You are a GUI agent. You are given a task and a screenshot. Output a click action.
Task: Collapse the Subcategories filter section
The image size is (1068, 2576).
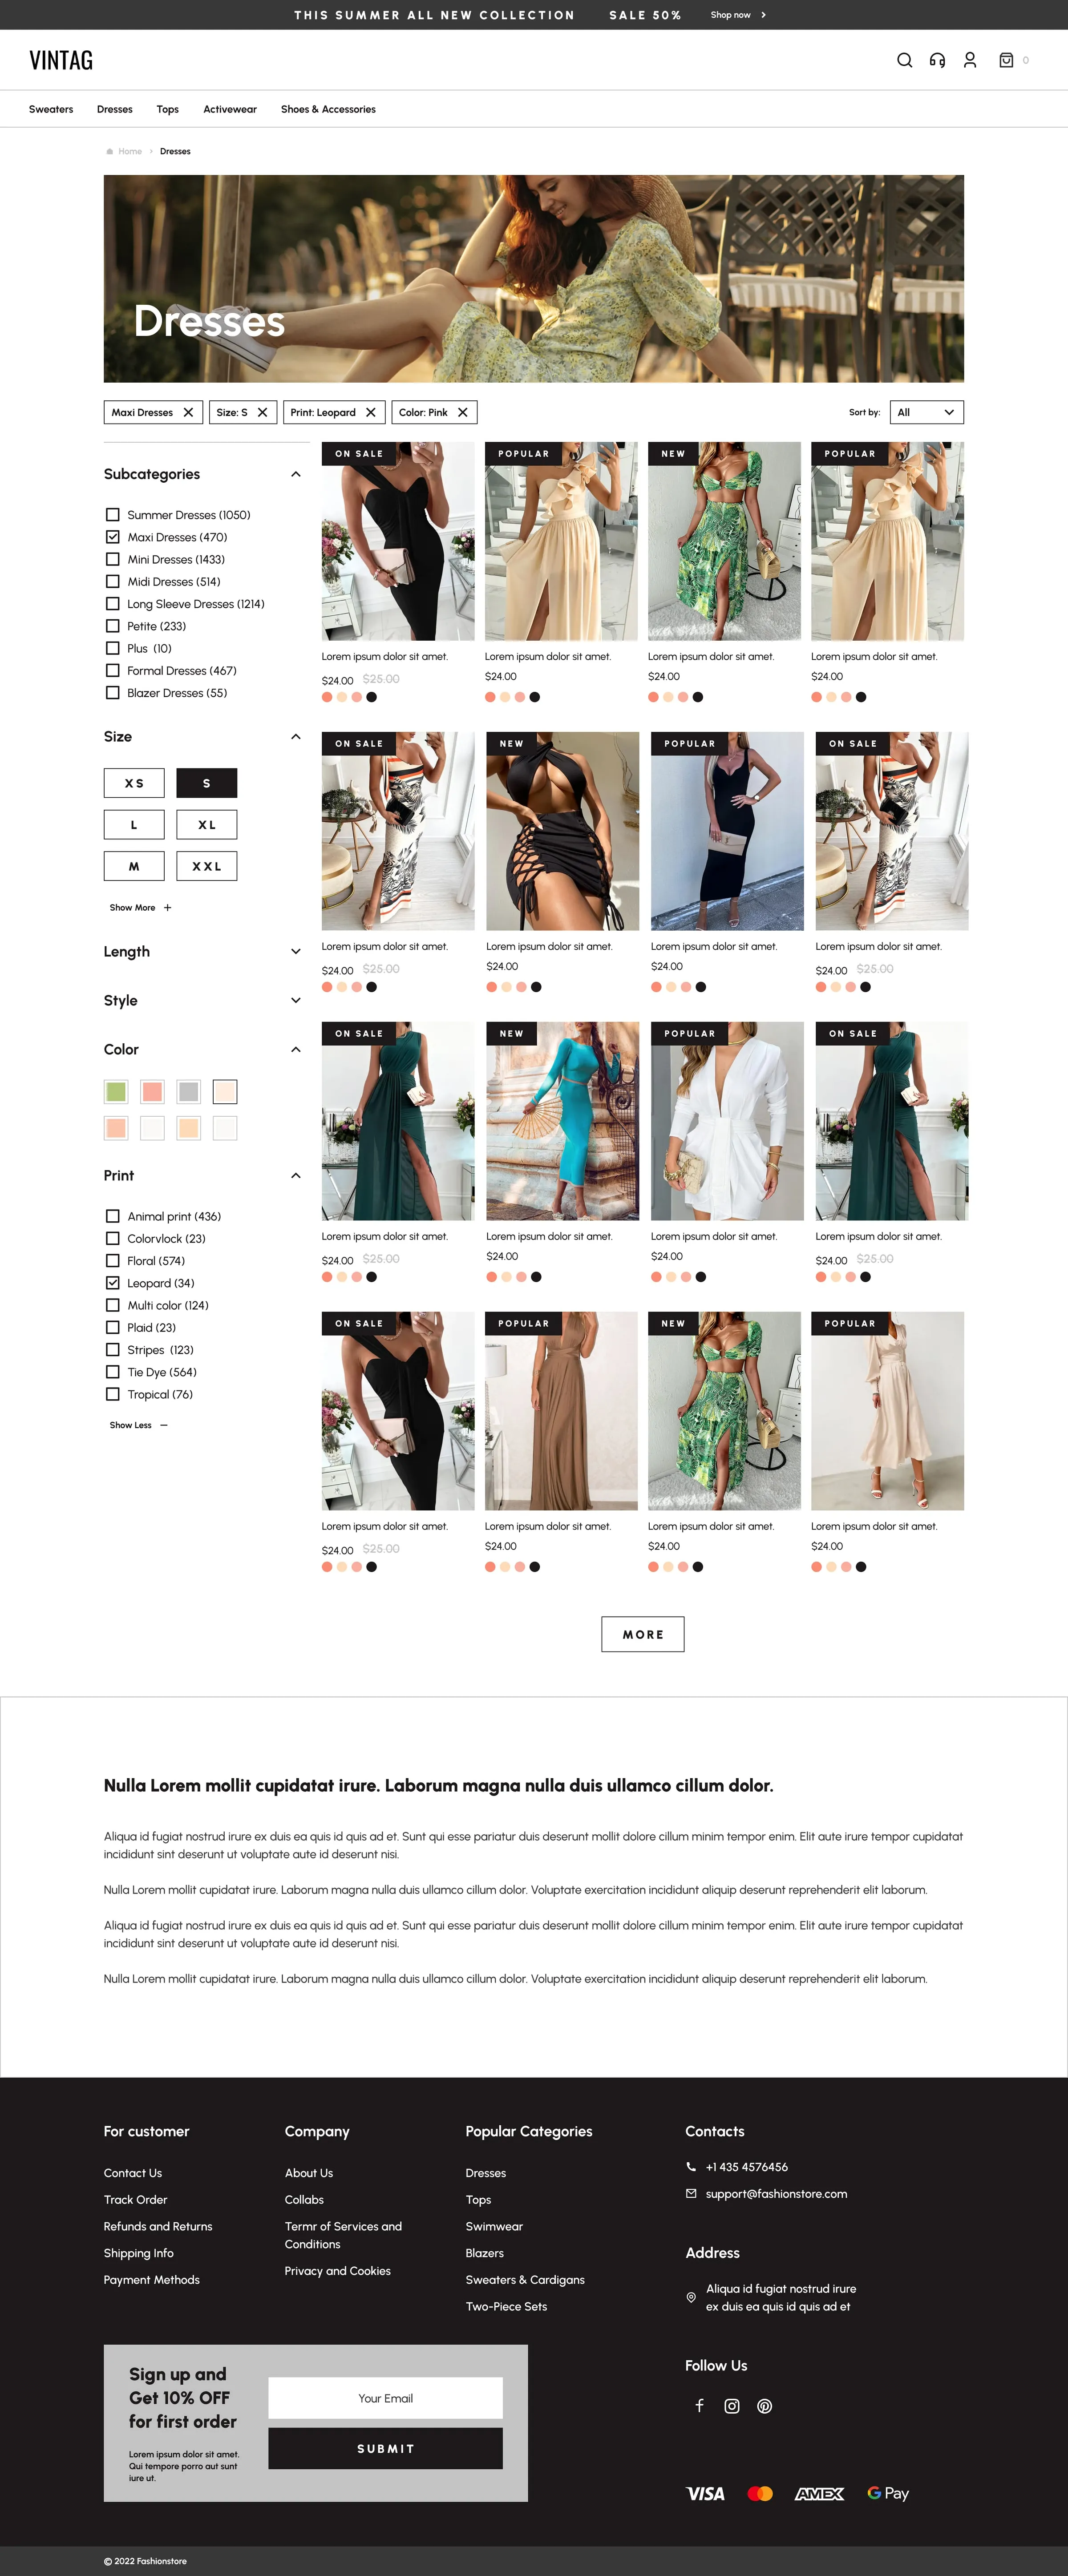pyautogui.click(x=296, y=474)
